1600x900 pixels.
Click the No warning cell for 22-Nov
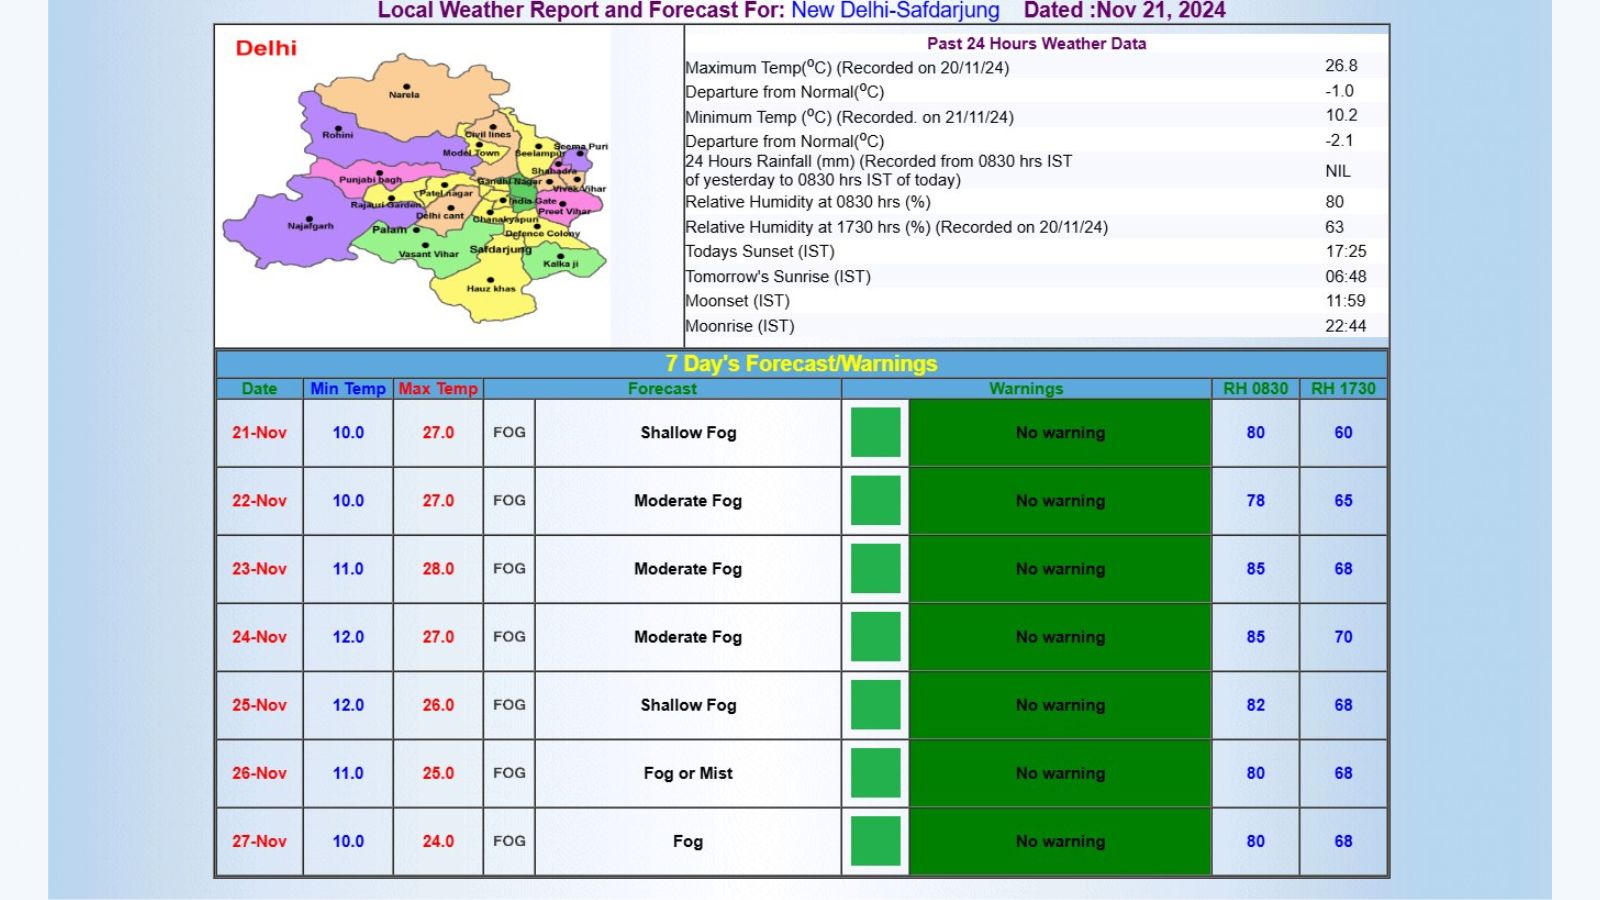click(x=1060, y=501)
